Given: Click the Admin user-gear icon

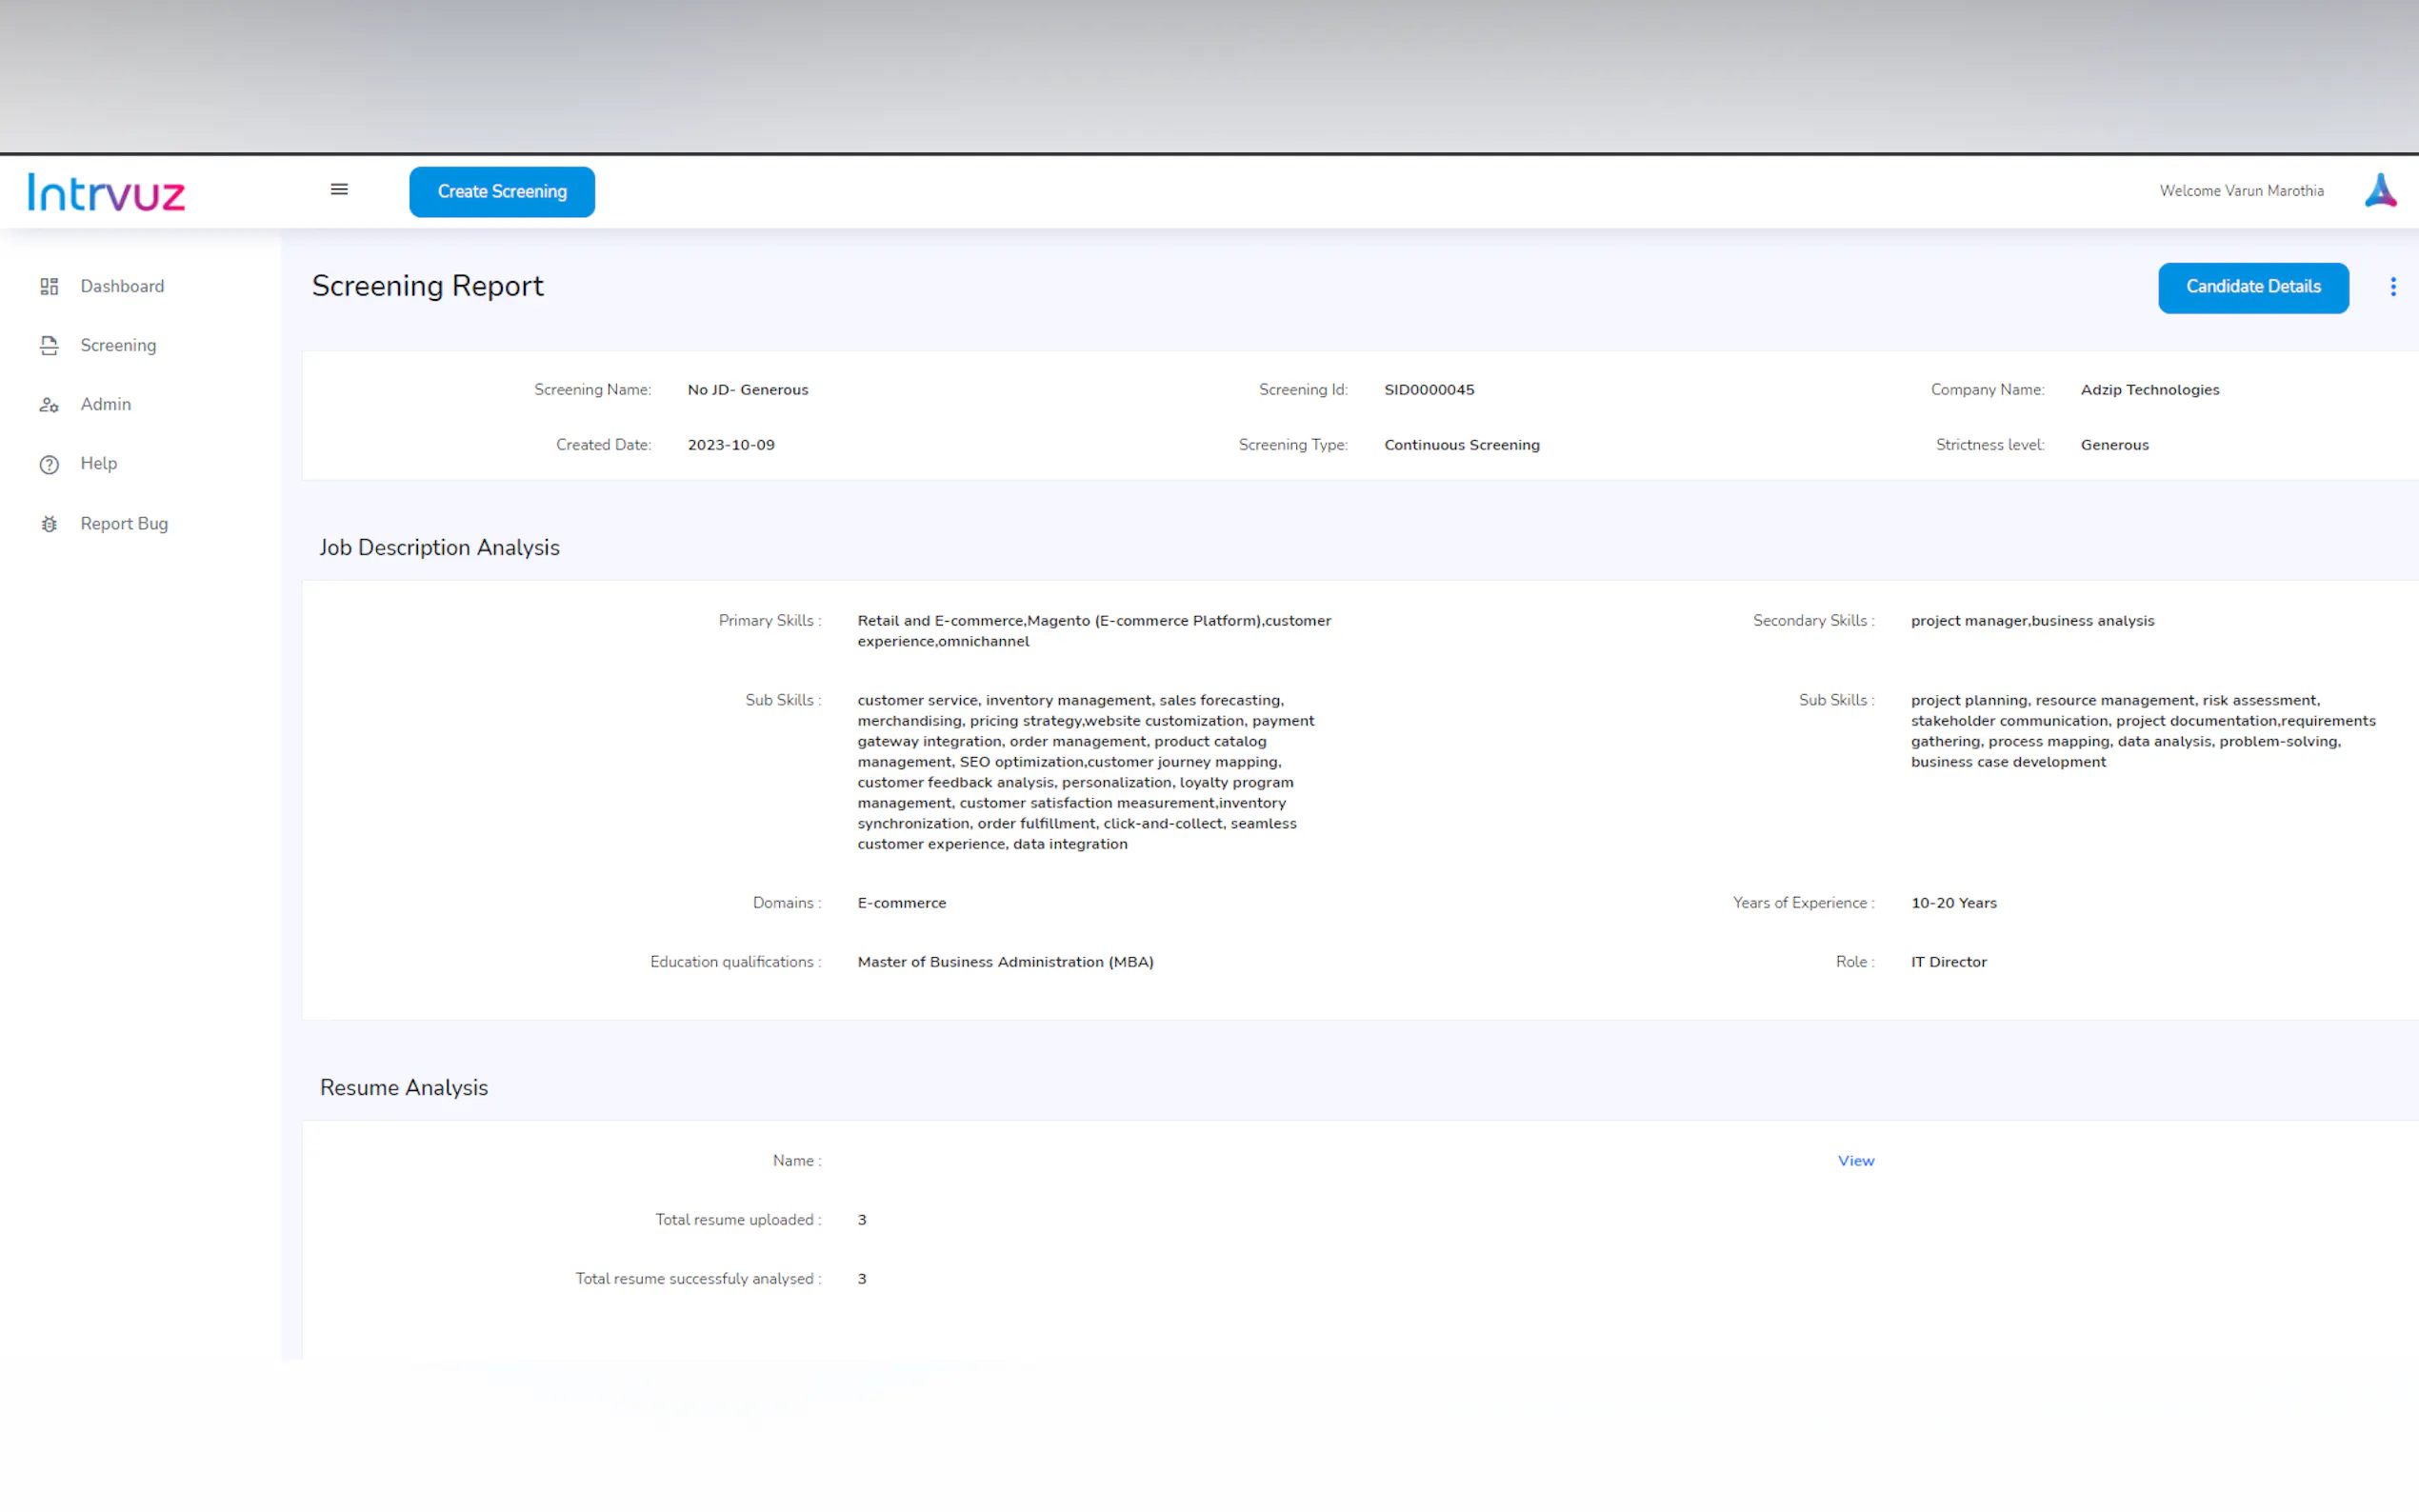Looking at the screenshot, I should [49, 405].
